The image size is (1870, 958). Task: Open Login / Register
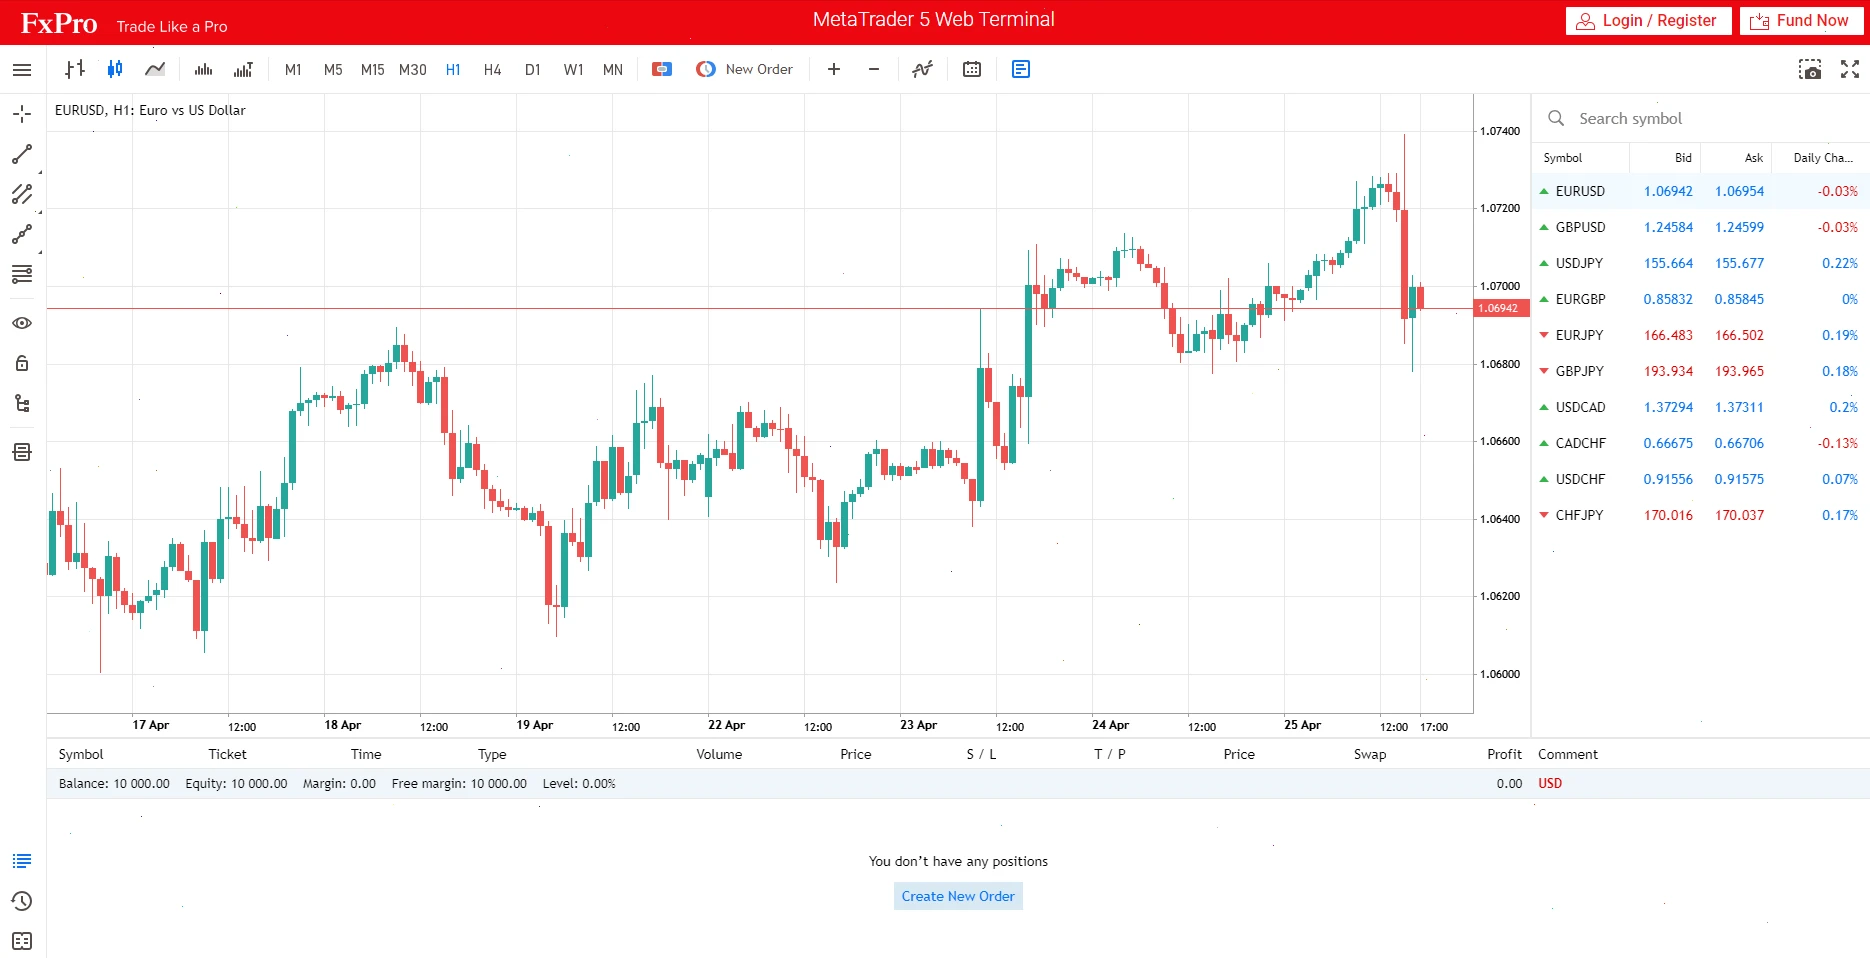click(x=1647, y=20)
